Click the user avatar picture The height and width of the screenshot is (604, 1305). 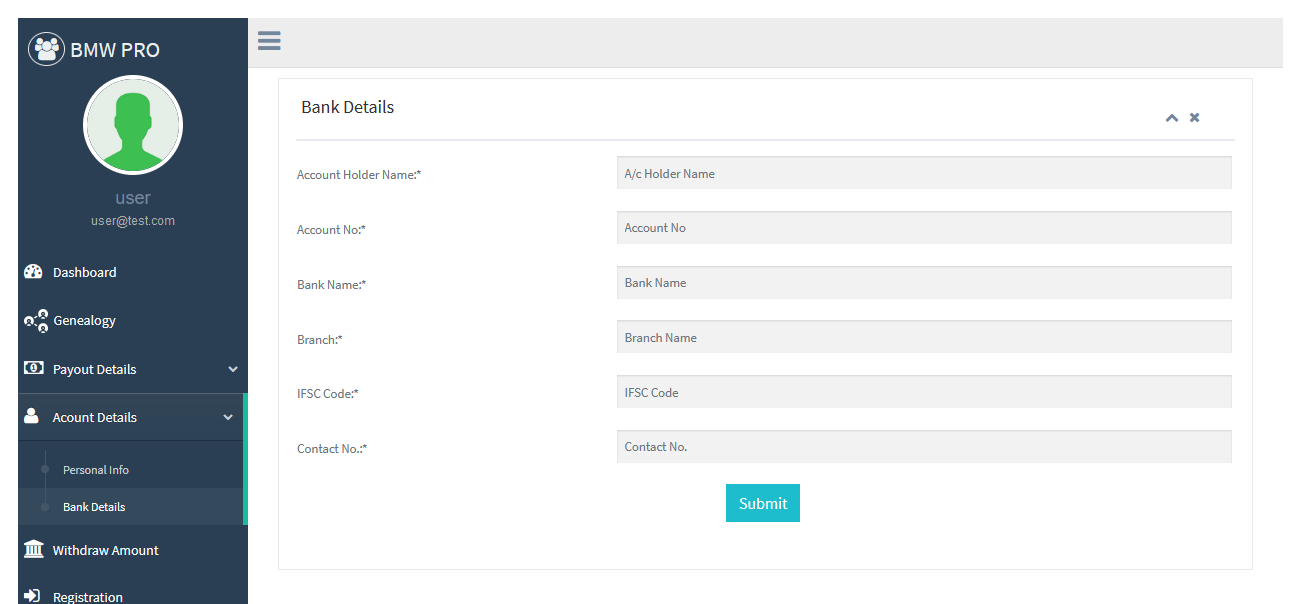[x=133, y=126]
